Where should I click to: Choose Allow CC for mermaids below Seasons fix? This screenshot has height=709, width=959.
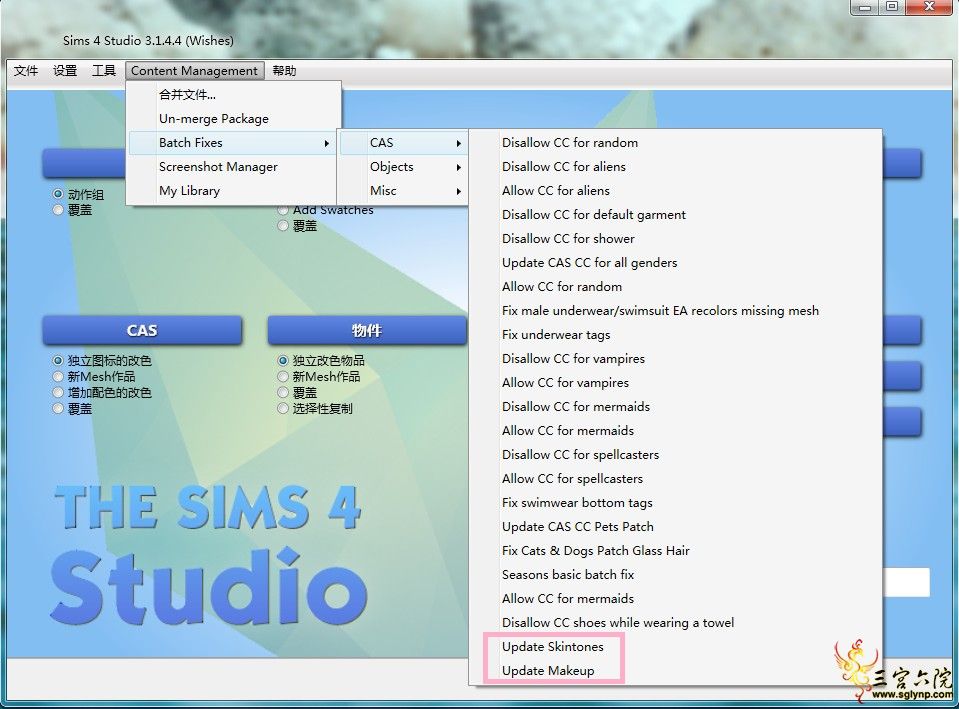click(x=676, y=598)
